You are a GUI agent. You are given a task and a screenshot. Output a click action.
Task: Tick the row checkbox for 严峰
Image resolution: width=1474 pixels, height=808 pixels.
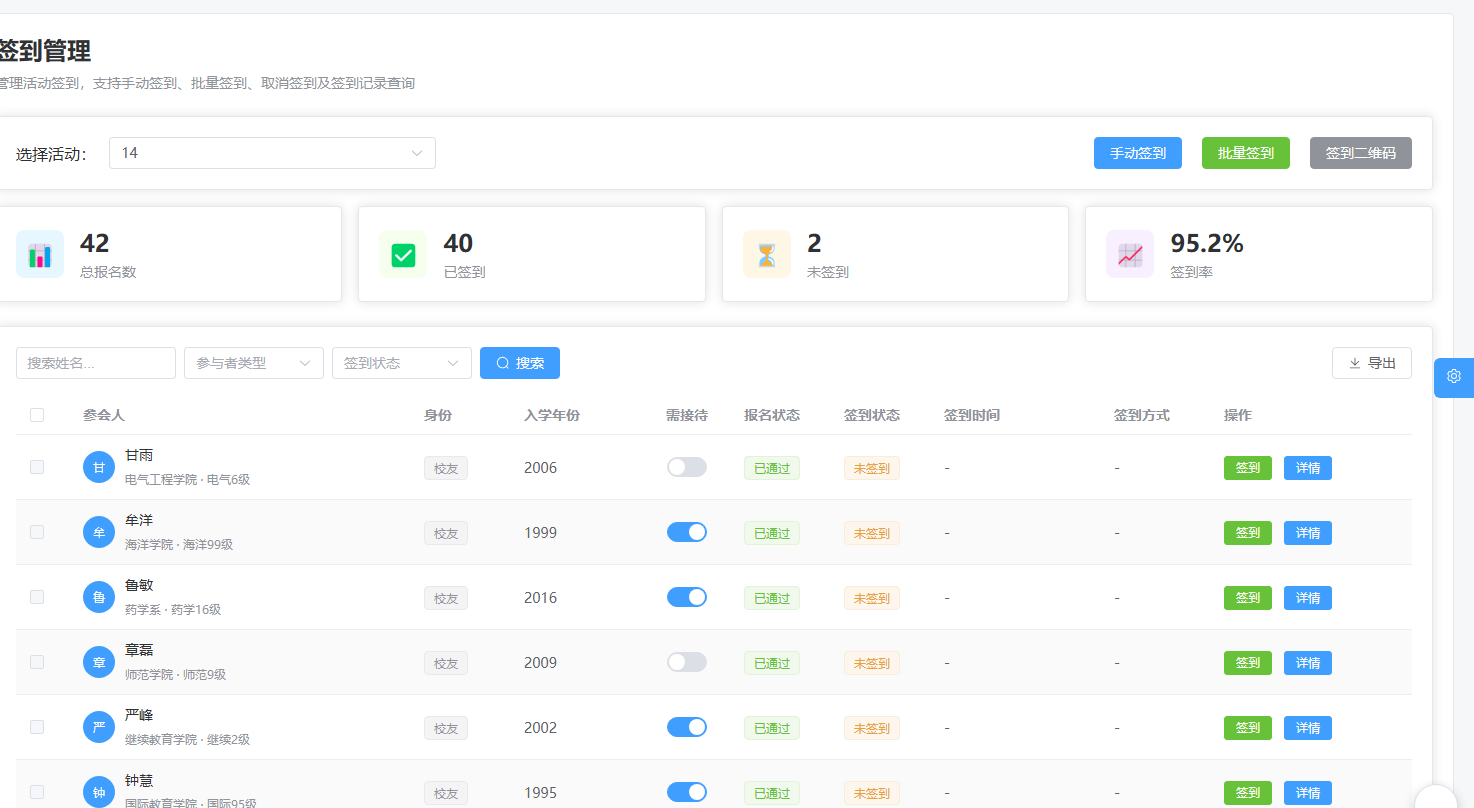tap(37, 727)
